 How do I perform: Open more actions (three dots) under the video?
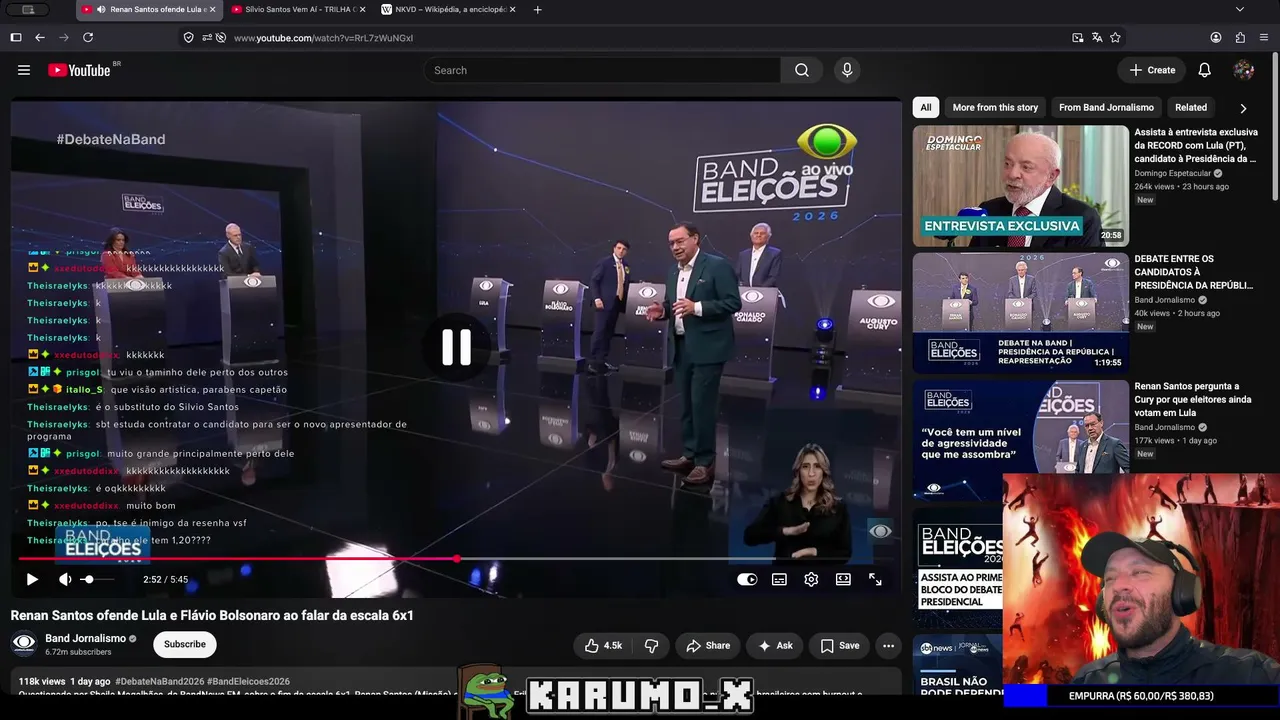click(x=888, y=646)
